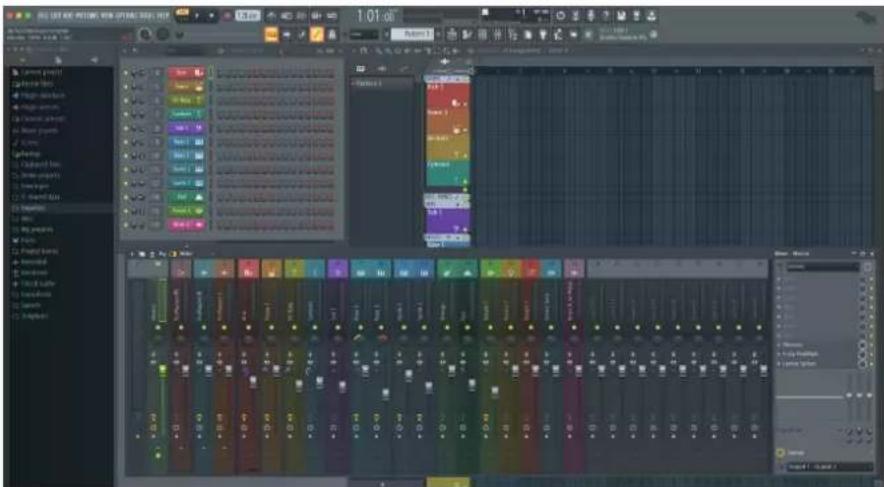Click the red Kick channel button

click(x=187, y=73)
